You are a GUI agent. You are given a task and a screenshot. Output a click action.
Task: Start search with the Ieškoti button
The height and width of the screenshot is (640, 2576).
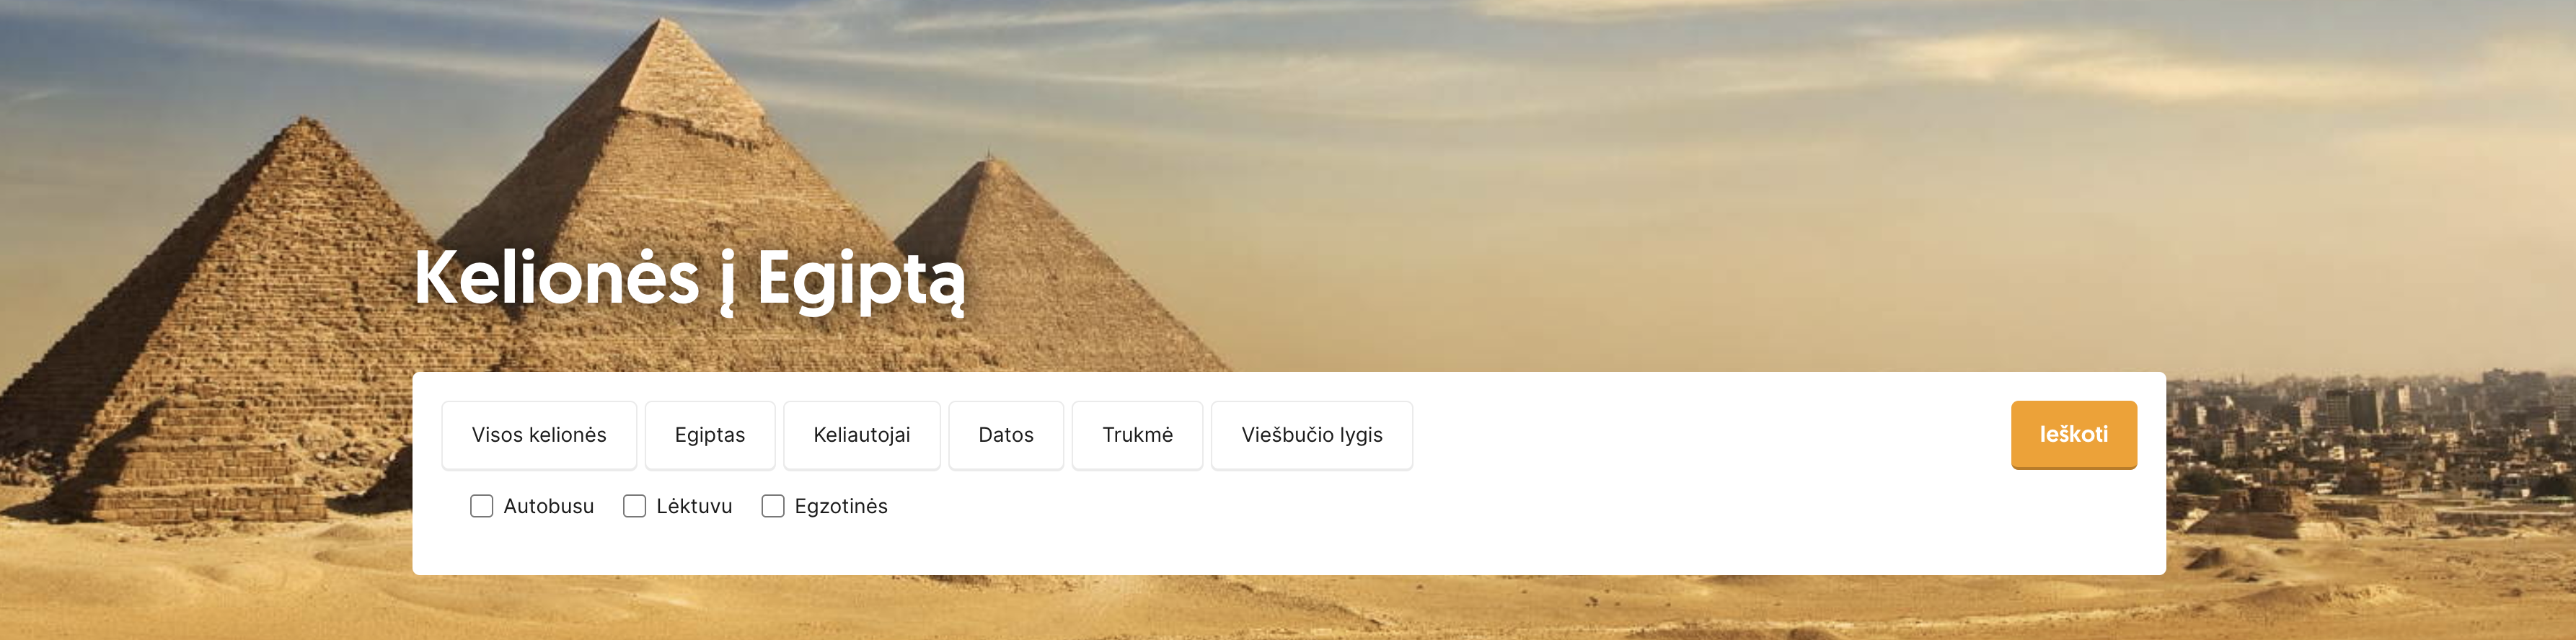coord(2074,435)
